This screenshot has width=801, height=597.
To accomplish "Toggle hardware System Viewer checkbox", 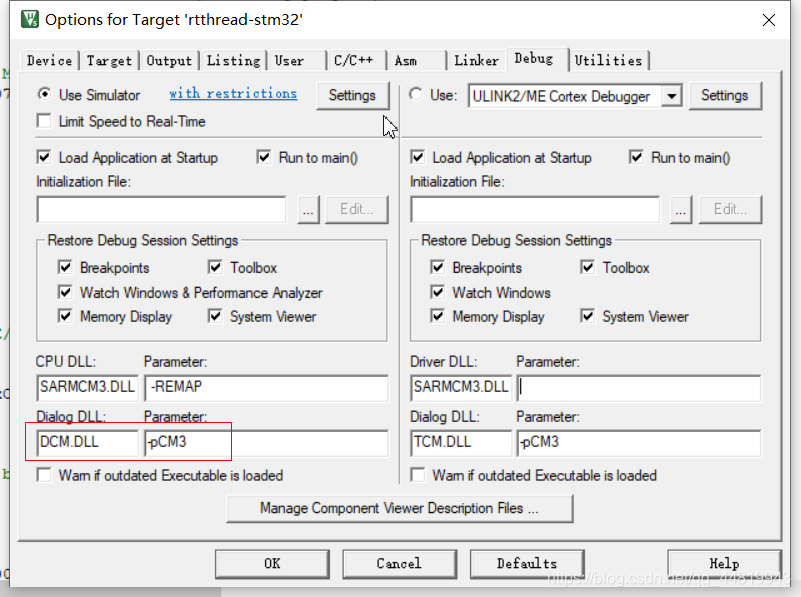I will (587, 316).
